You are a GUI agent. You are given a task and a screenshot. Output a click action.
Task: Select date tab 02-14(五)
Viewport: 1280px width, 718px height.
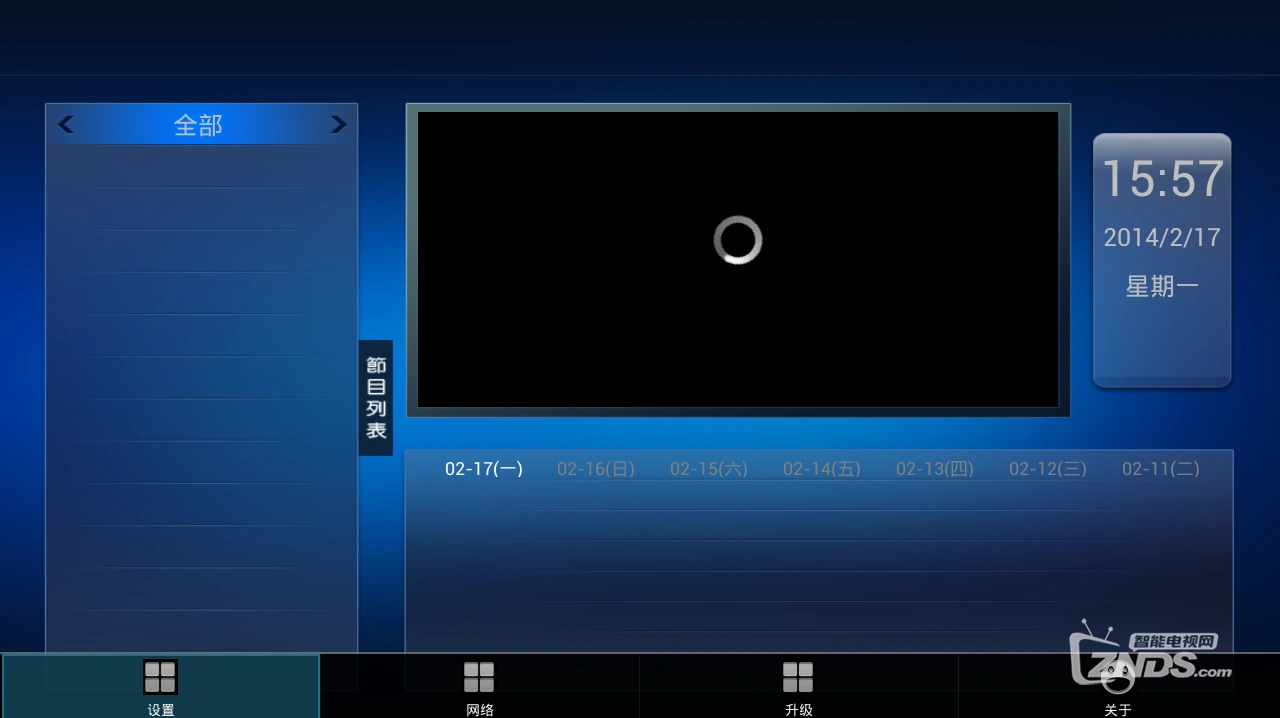coord(822,469)
